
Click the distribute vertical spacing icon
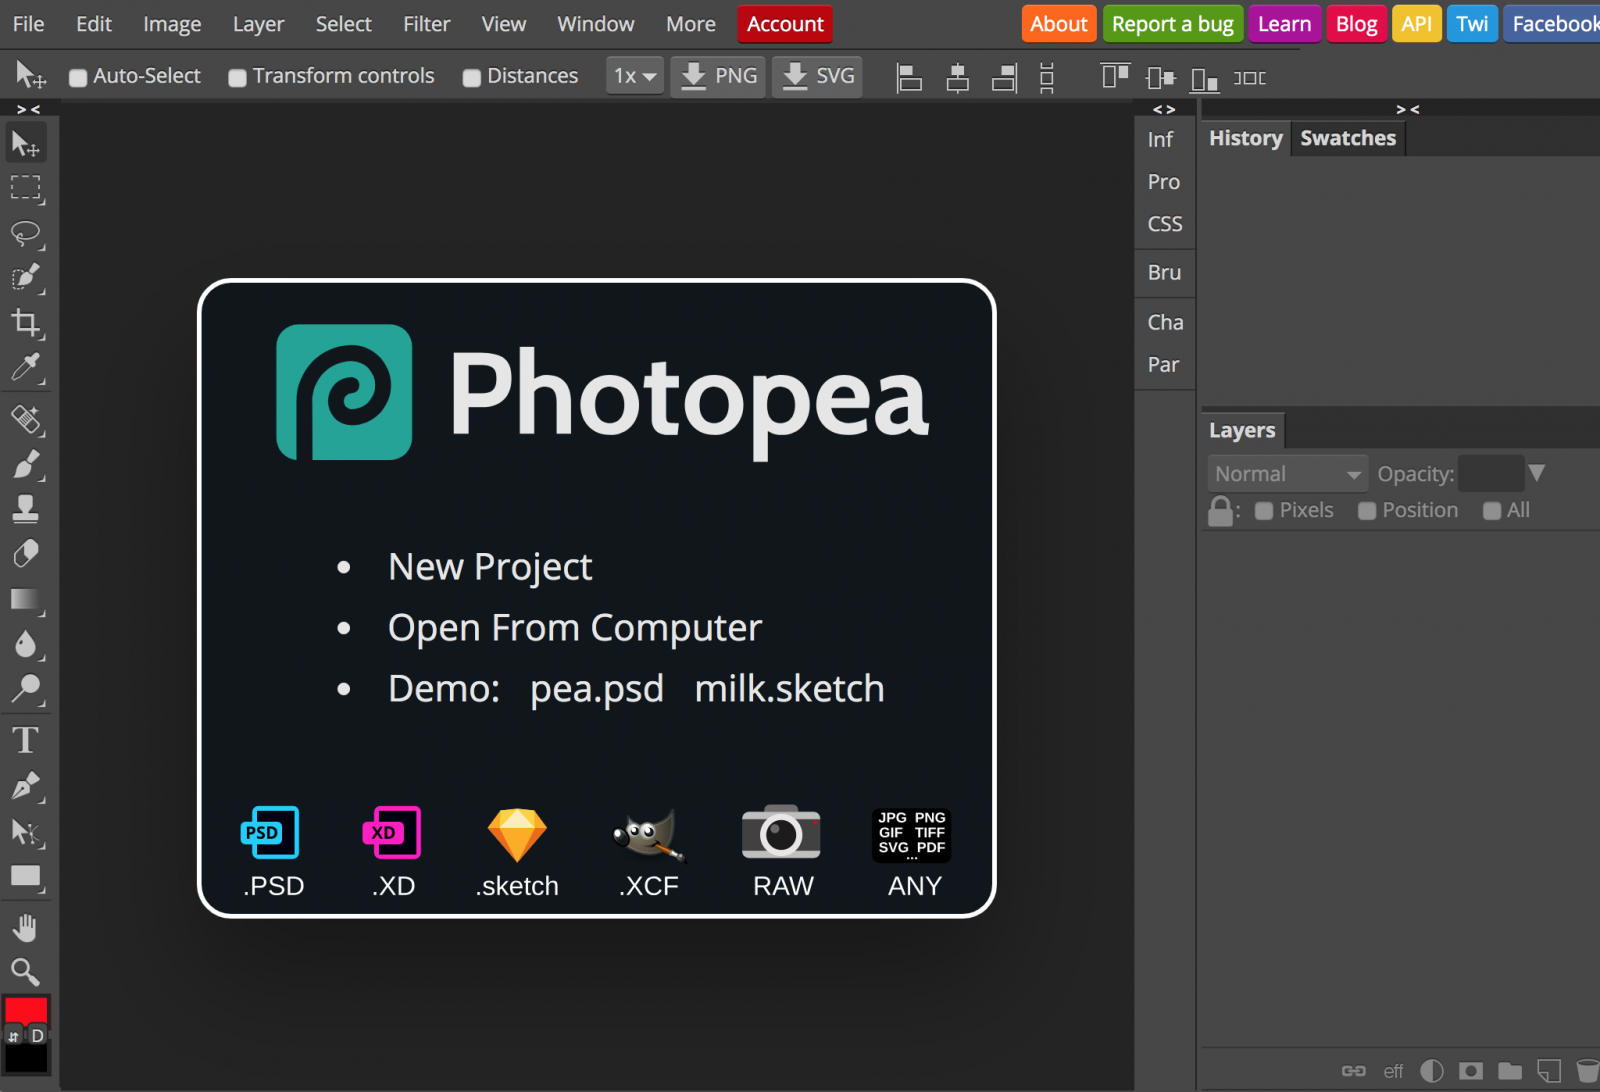click(1046, 77)
